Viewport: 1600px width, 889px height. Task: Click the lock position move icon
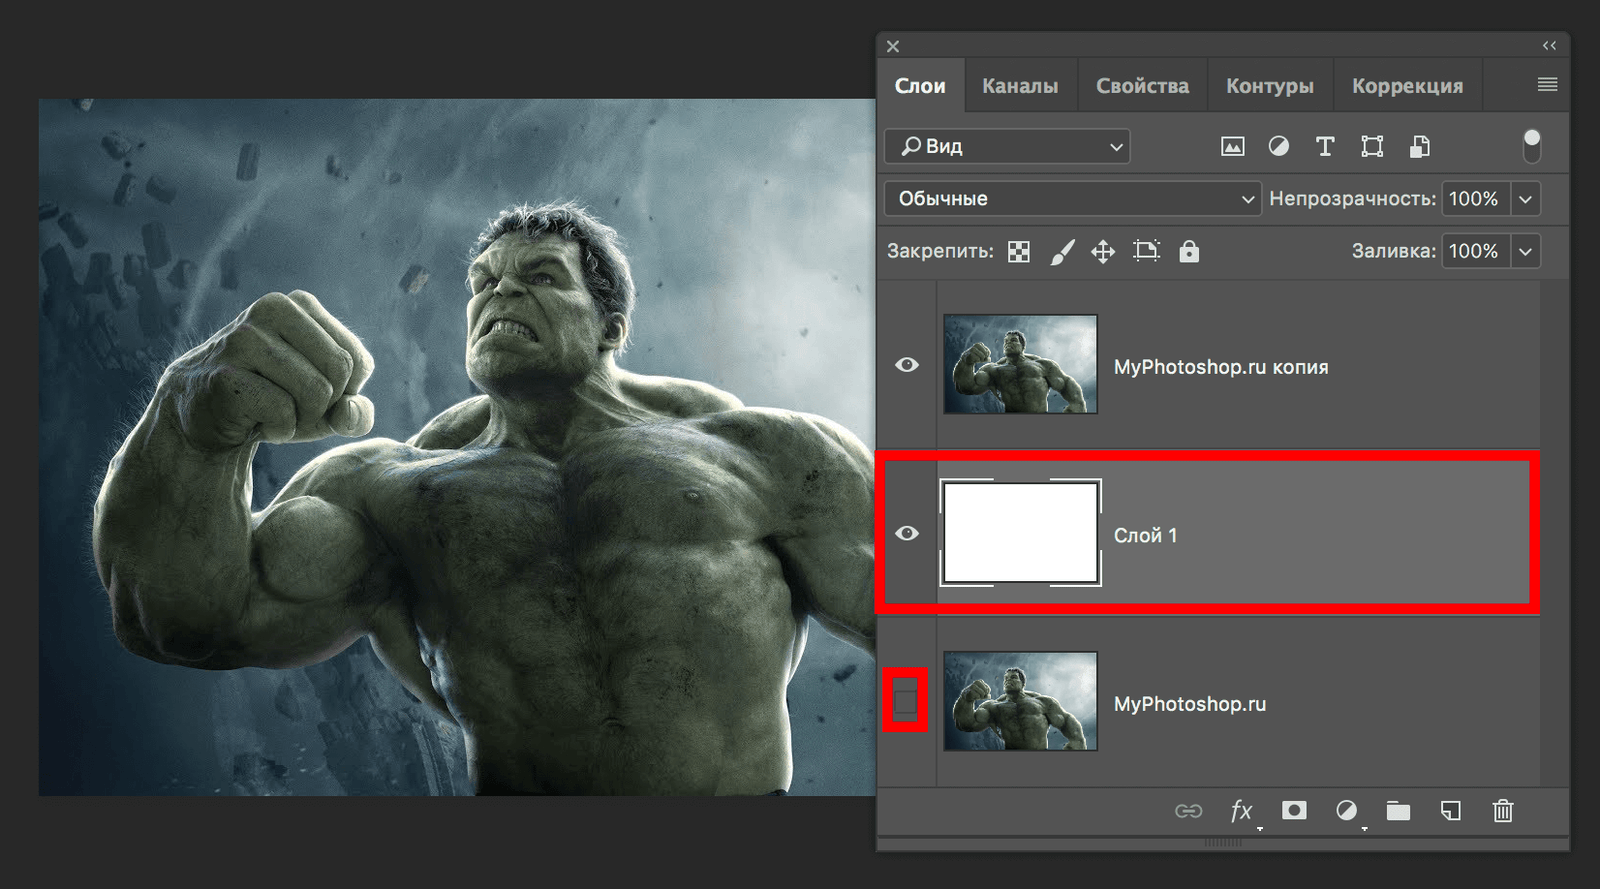tap(1102, 251)
